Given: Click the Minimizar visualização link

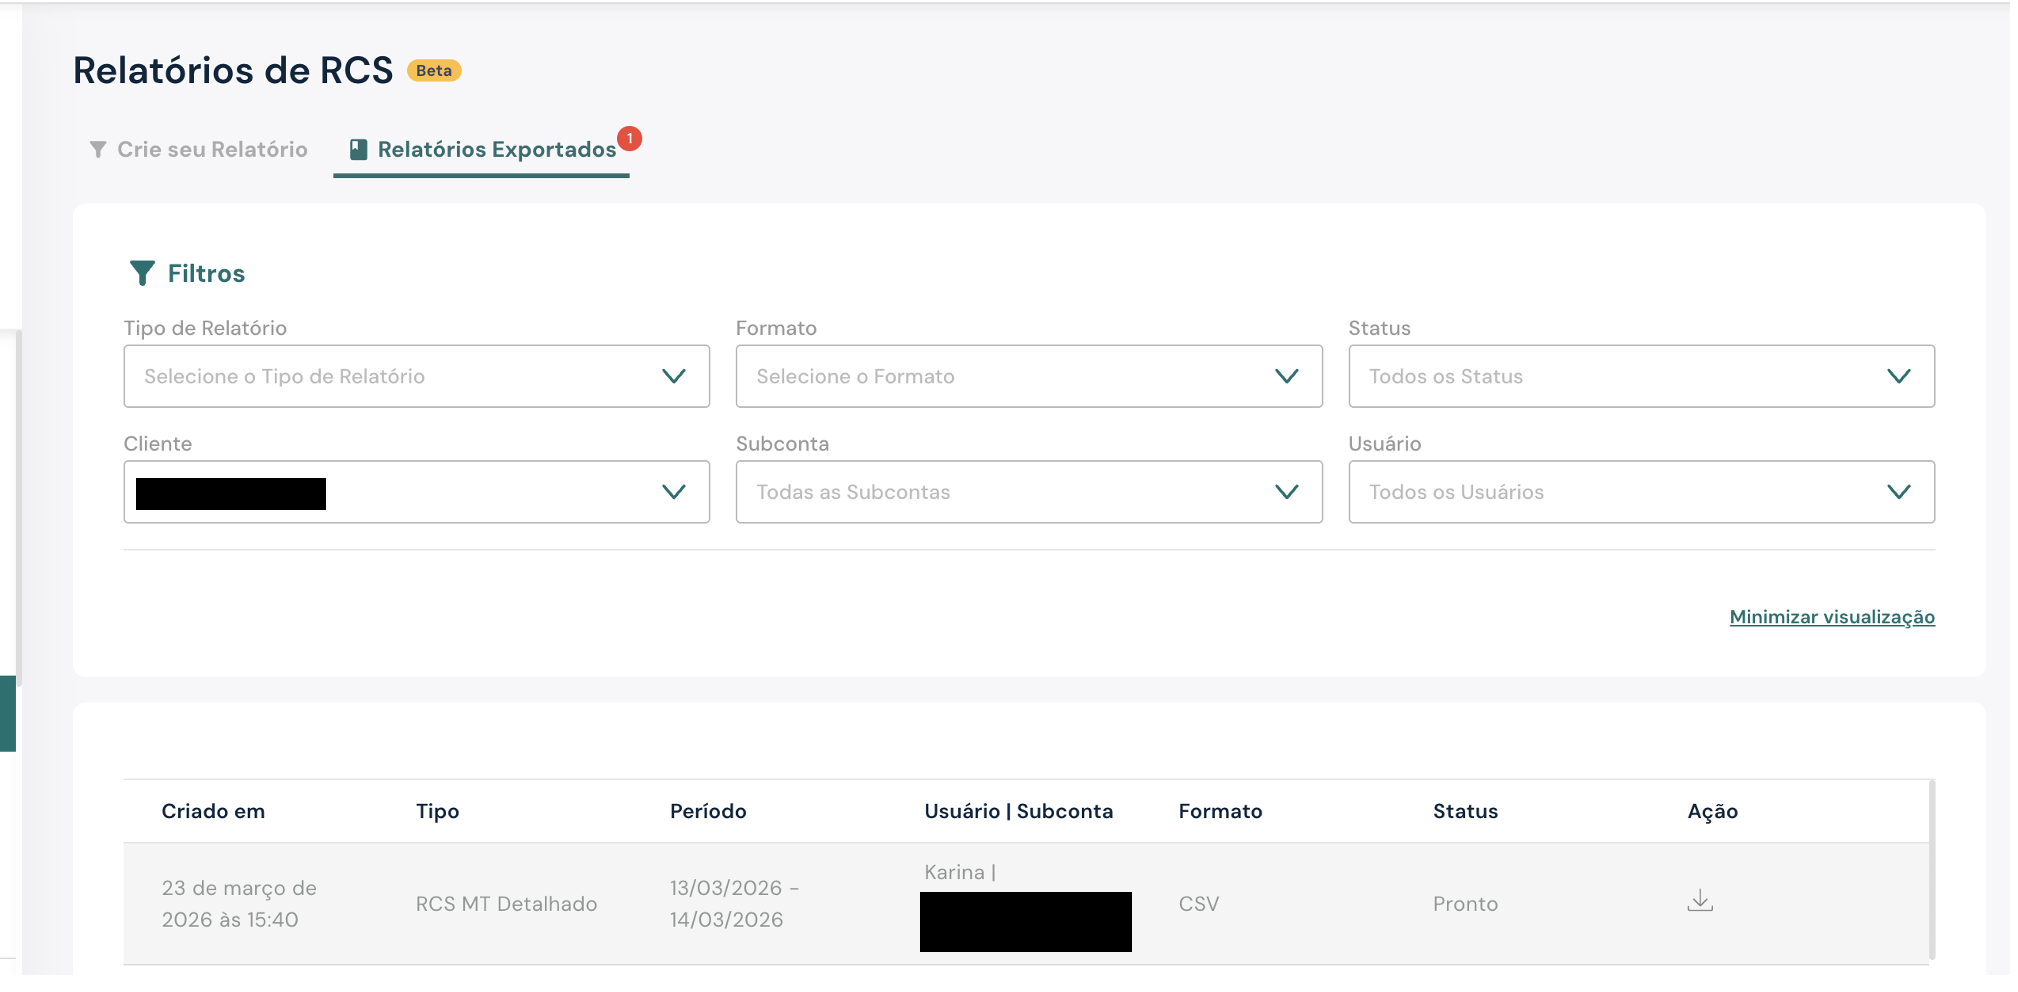Looking at the screenshot, I should 1831,617.
